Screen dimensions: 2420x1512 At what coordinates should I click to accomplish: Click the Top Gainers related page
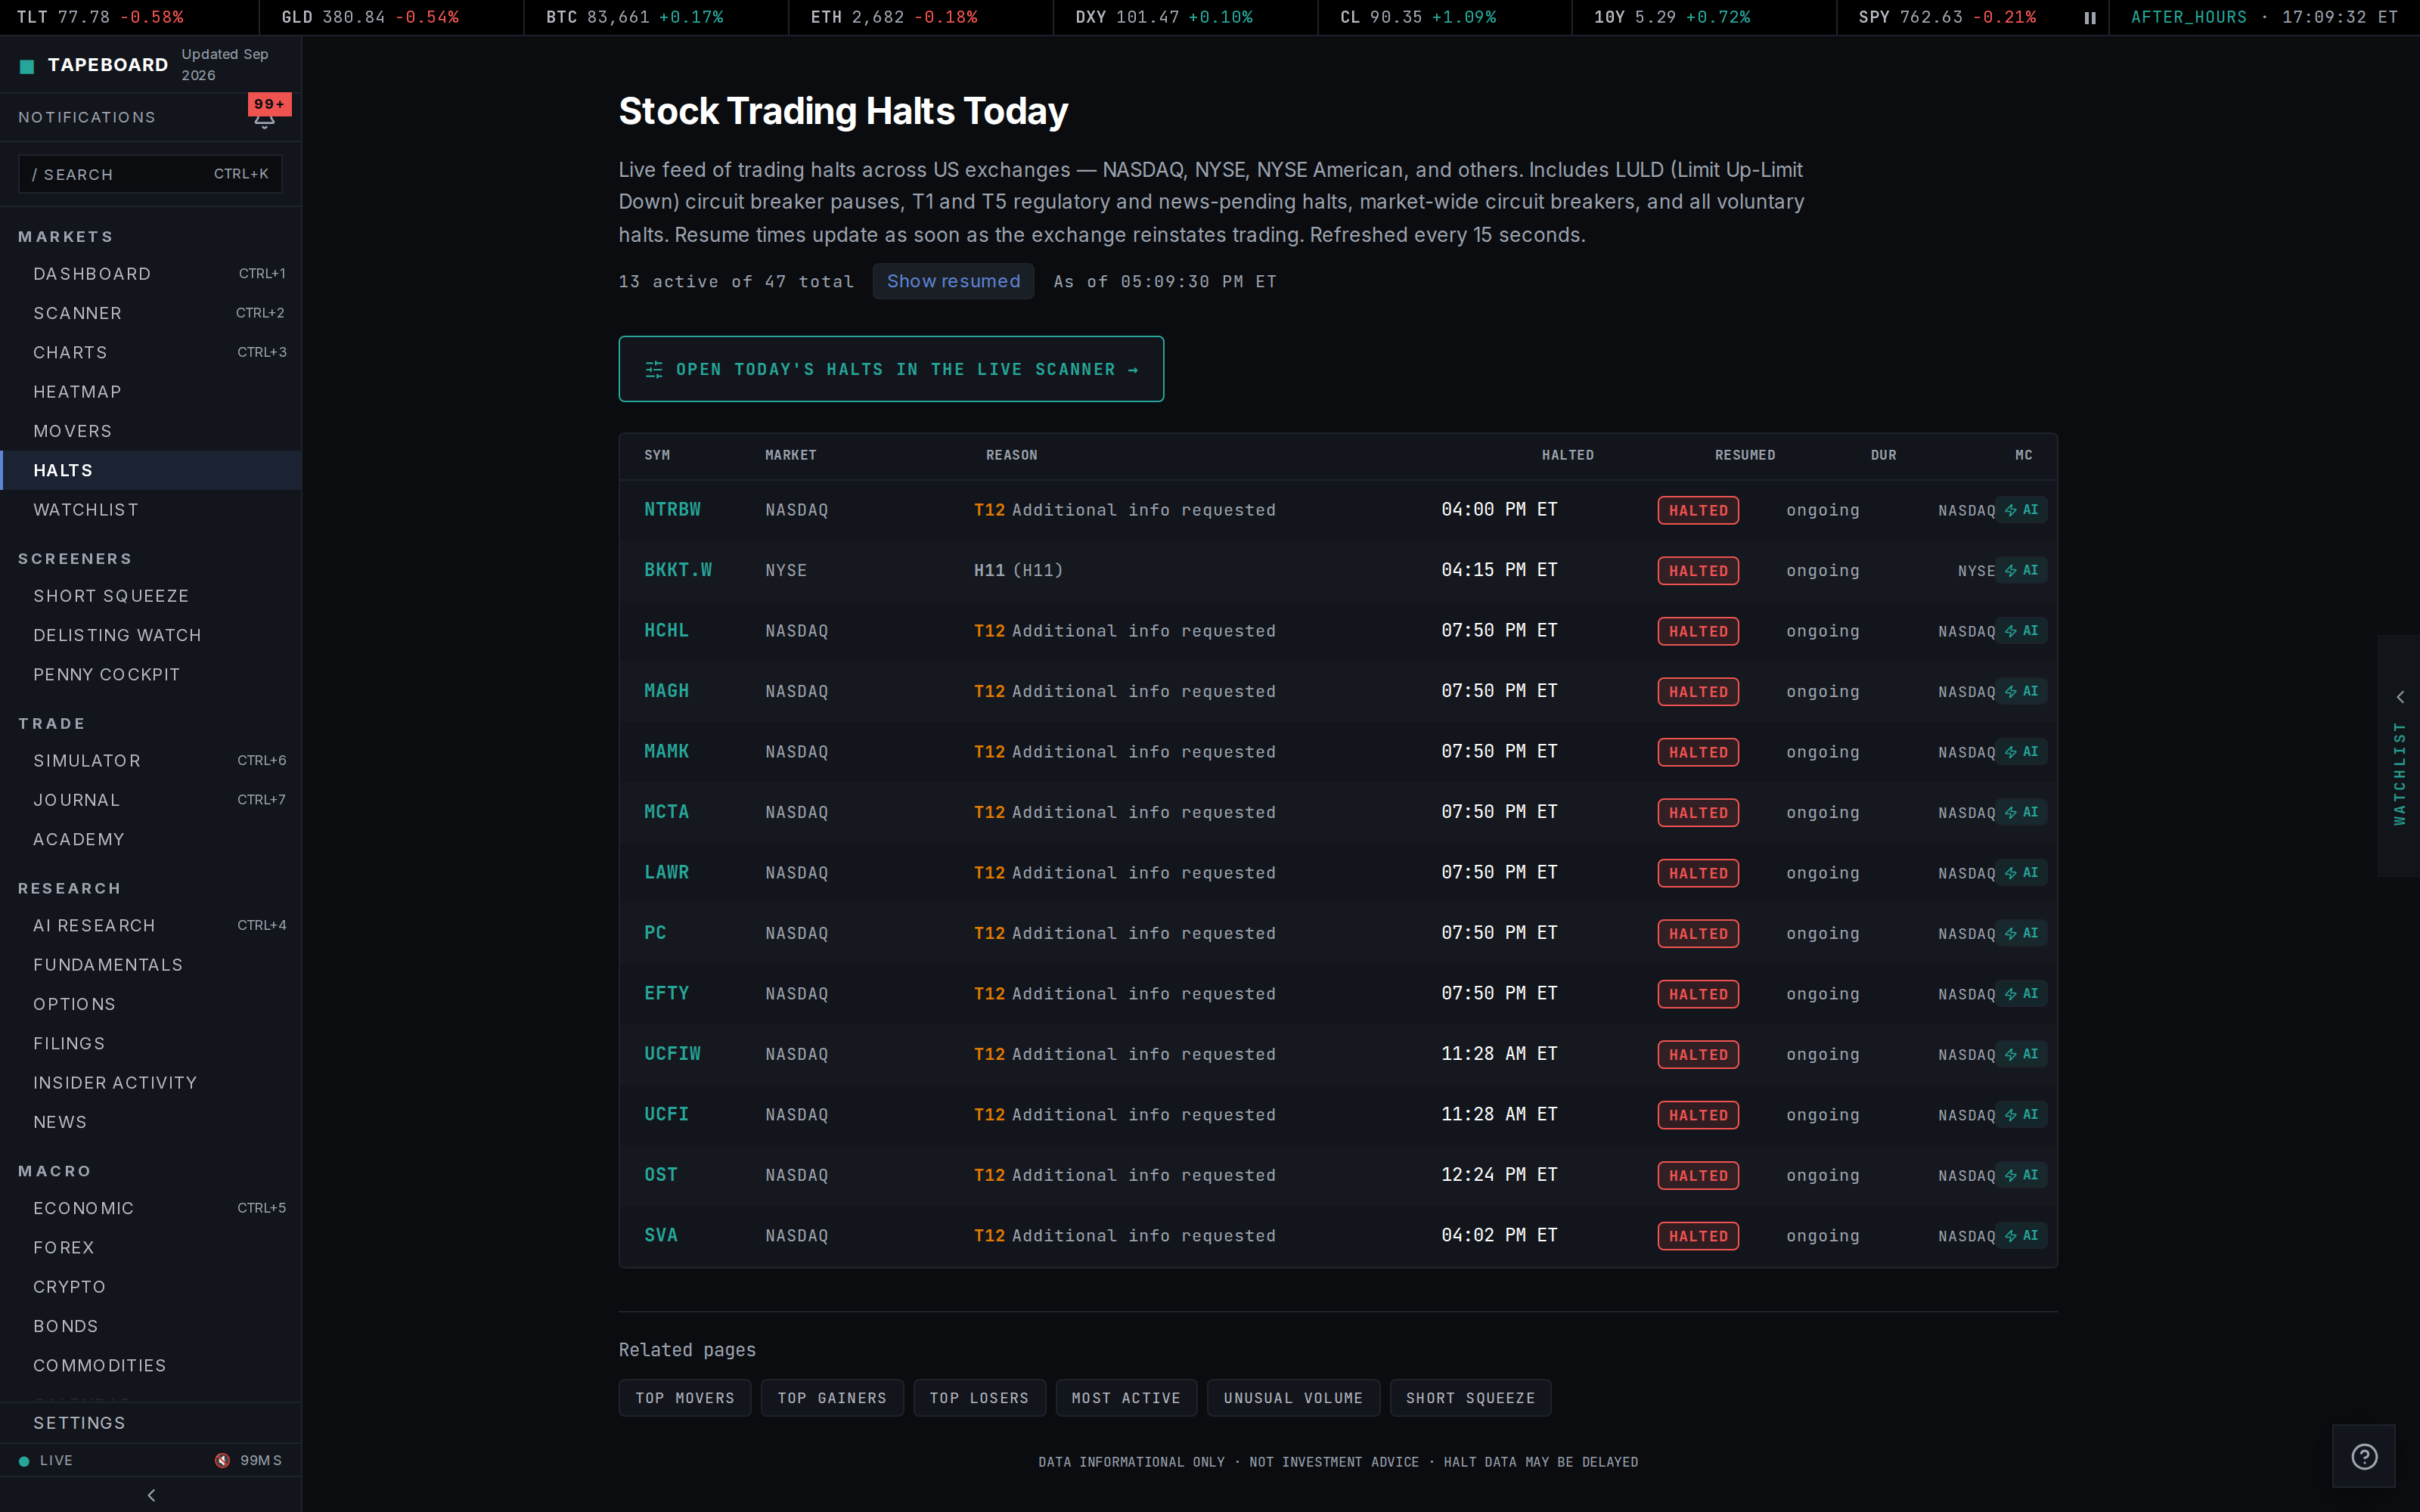tap(832, 1398)
